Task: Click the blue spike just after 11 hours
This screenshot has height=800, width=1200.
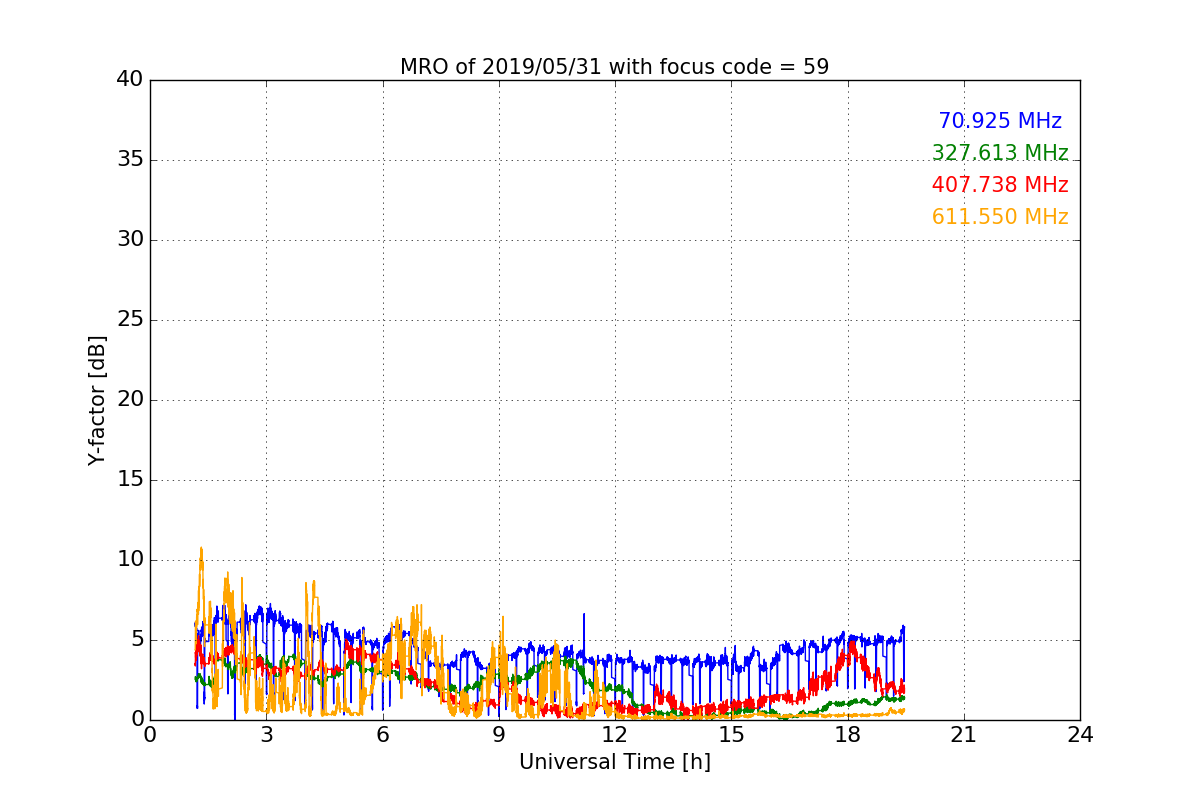Action: (x=584, y=616)
